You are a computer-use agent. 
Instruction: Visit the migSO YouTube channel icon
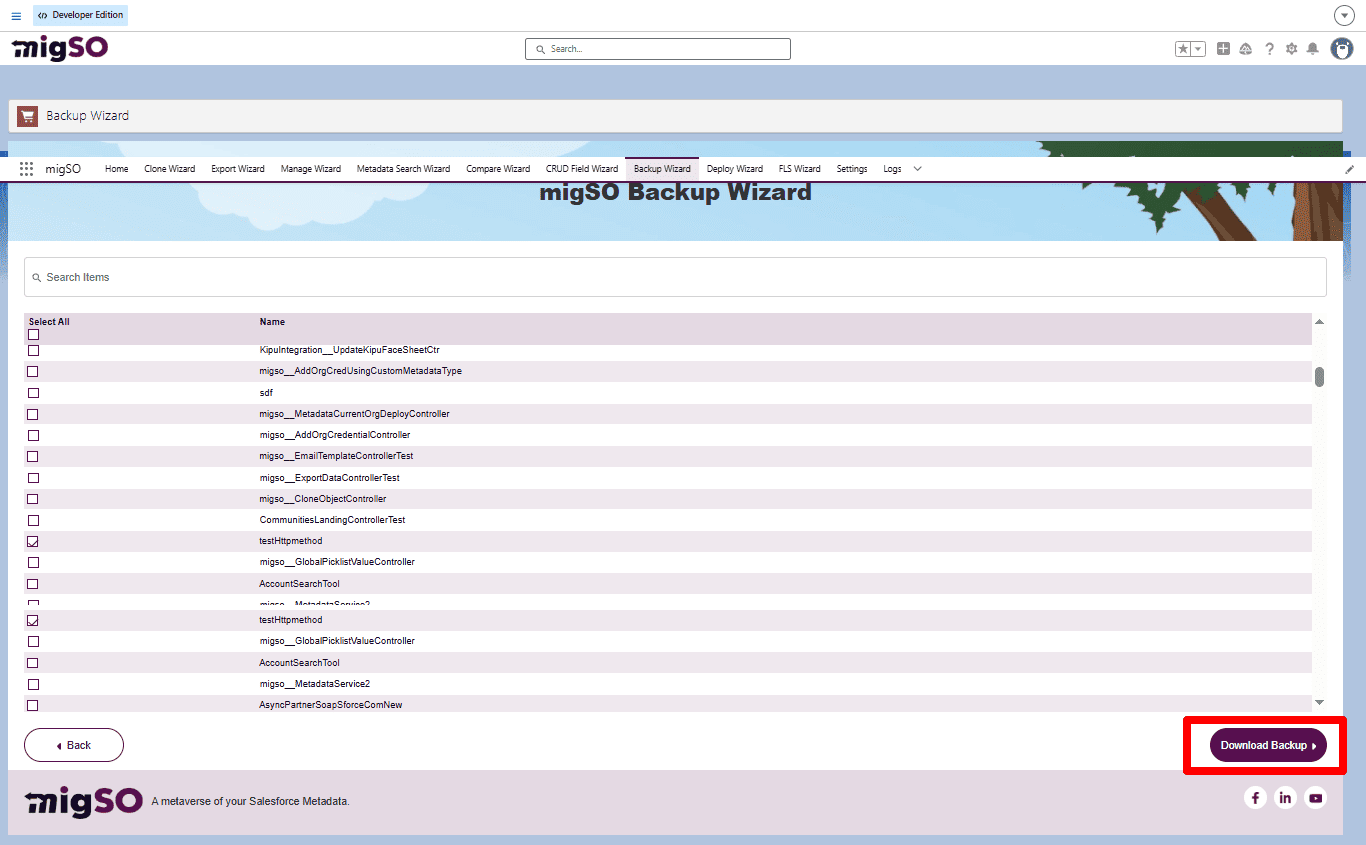click(x=1315, y=797)
